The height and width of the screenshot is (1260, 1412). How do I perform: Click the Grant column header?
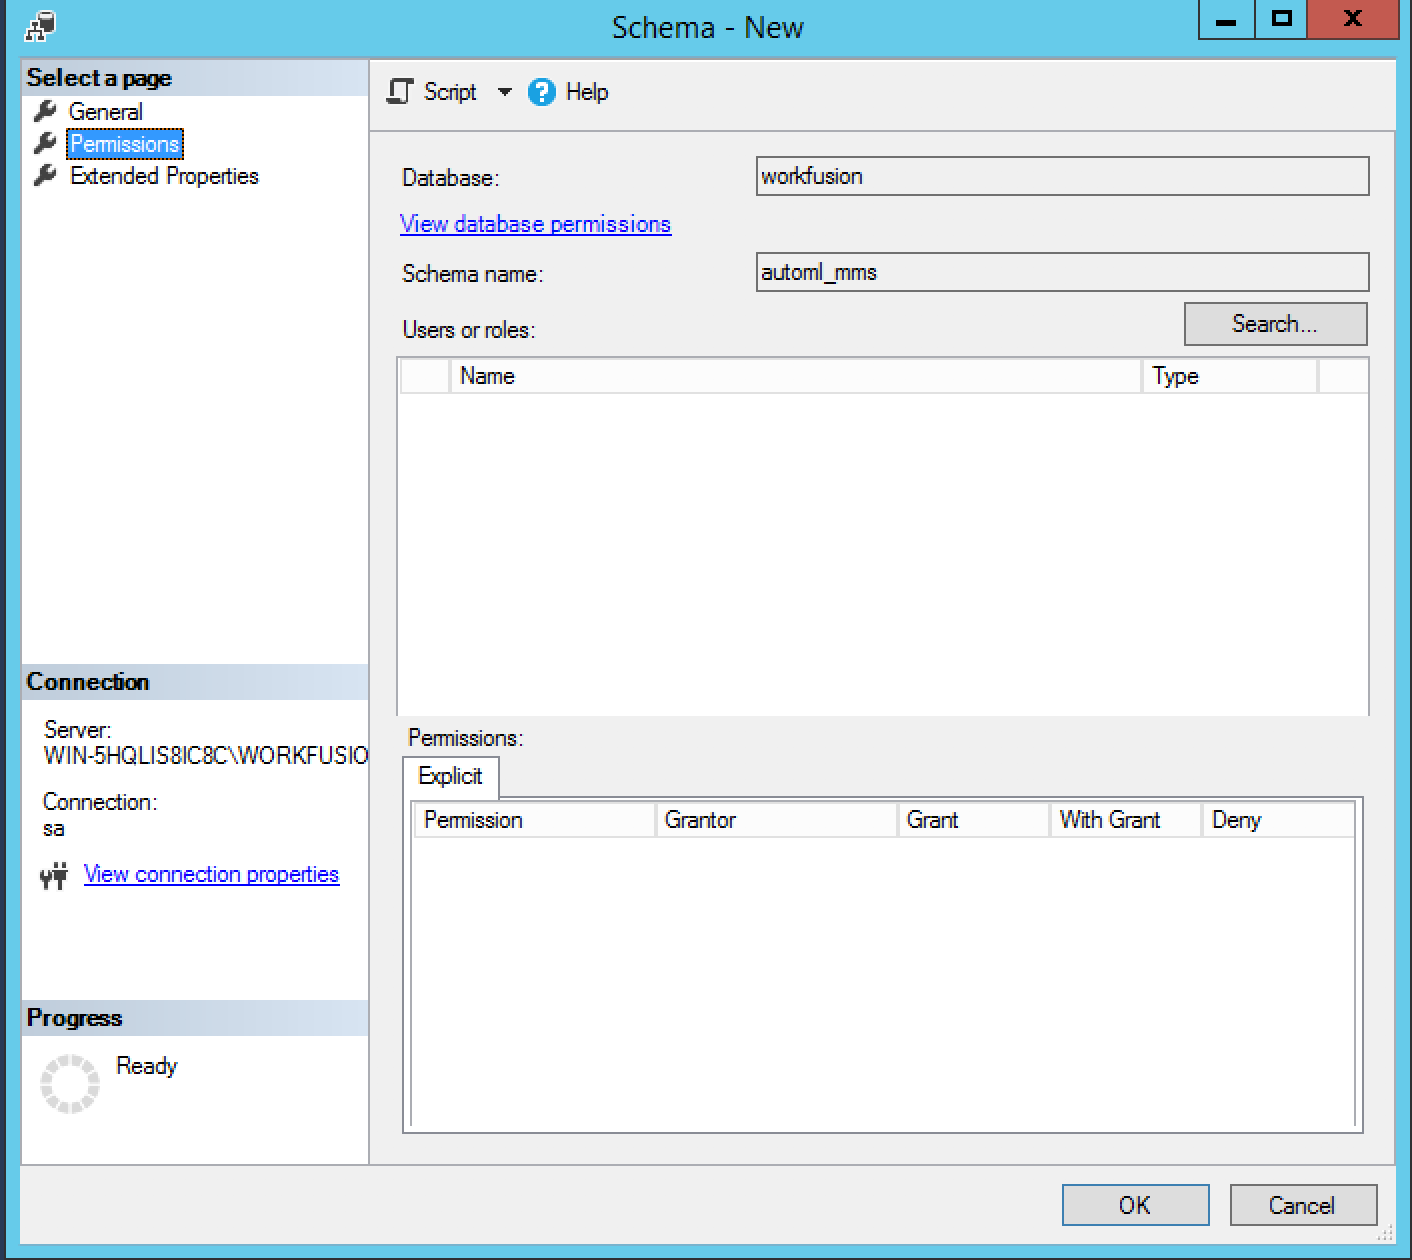coord(973,820)
